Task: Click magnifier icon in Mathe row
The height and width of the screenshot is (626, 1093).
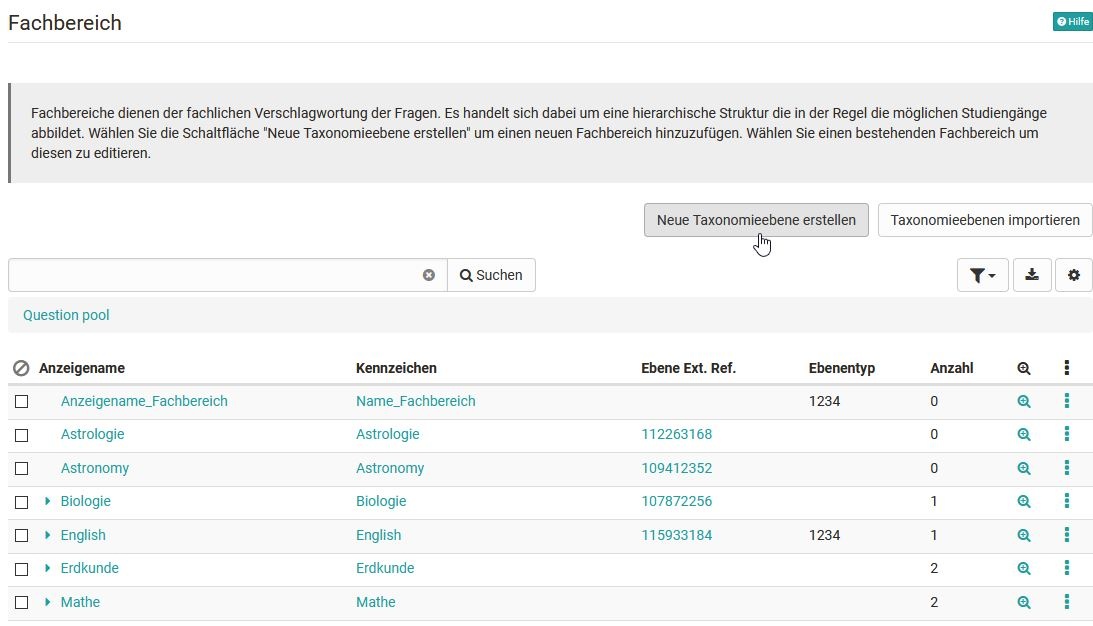Action: click(x=1023, y=602)
